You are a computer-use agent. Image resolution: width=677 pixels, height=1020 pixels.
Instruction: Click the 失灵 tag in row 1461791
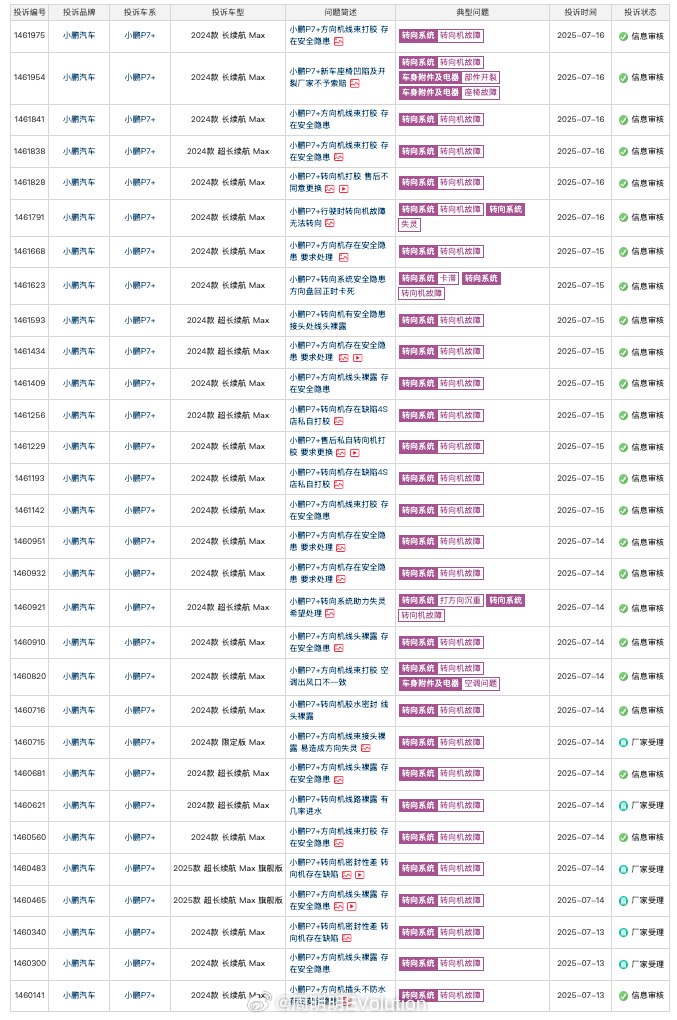409,224
